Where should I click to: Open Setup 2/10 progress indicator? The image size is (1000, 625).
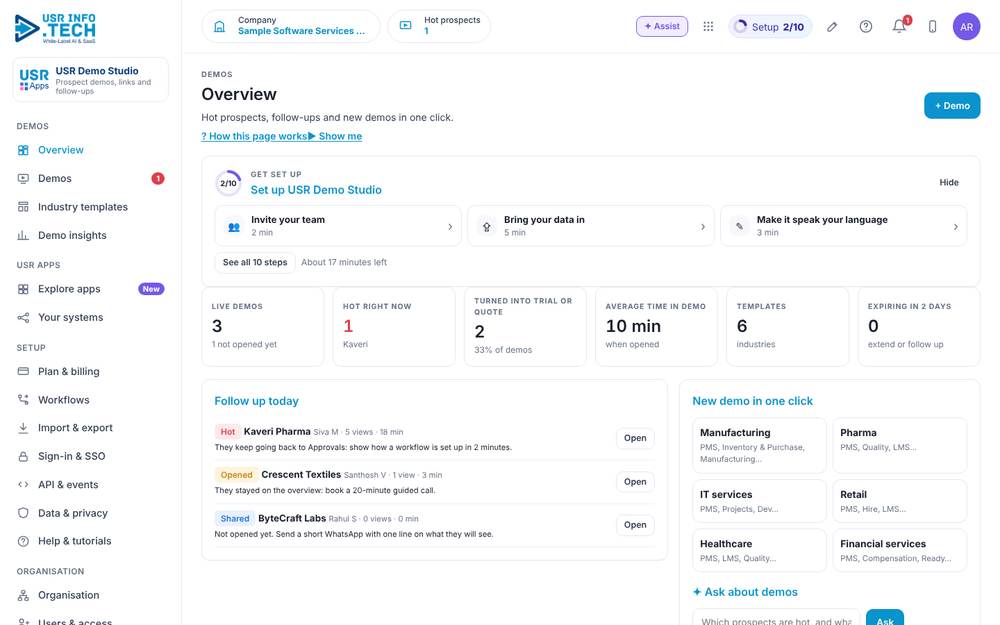770,27
